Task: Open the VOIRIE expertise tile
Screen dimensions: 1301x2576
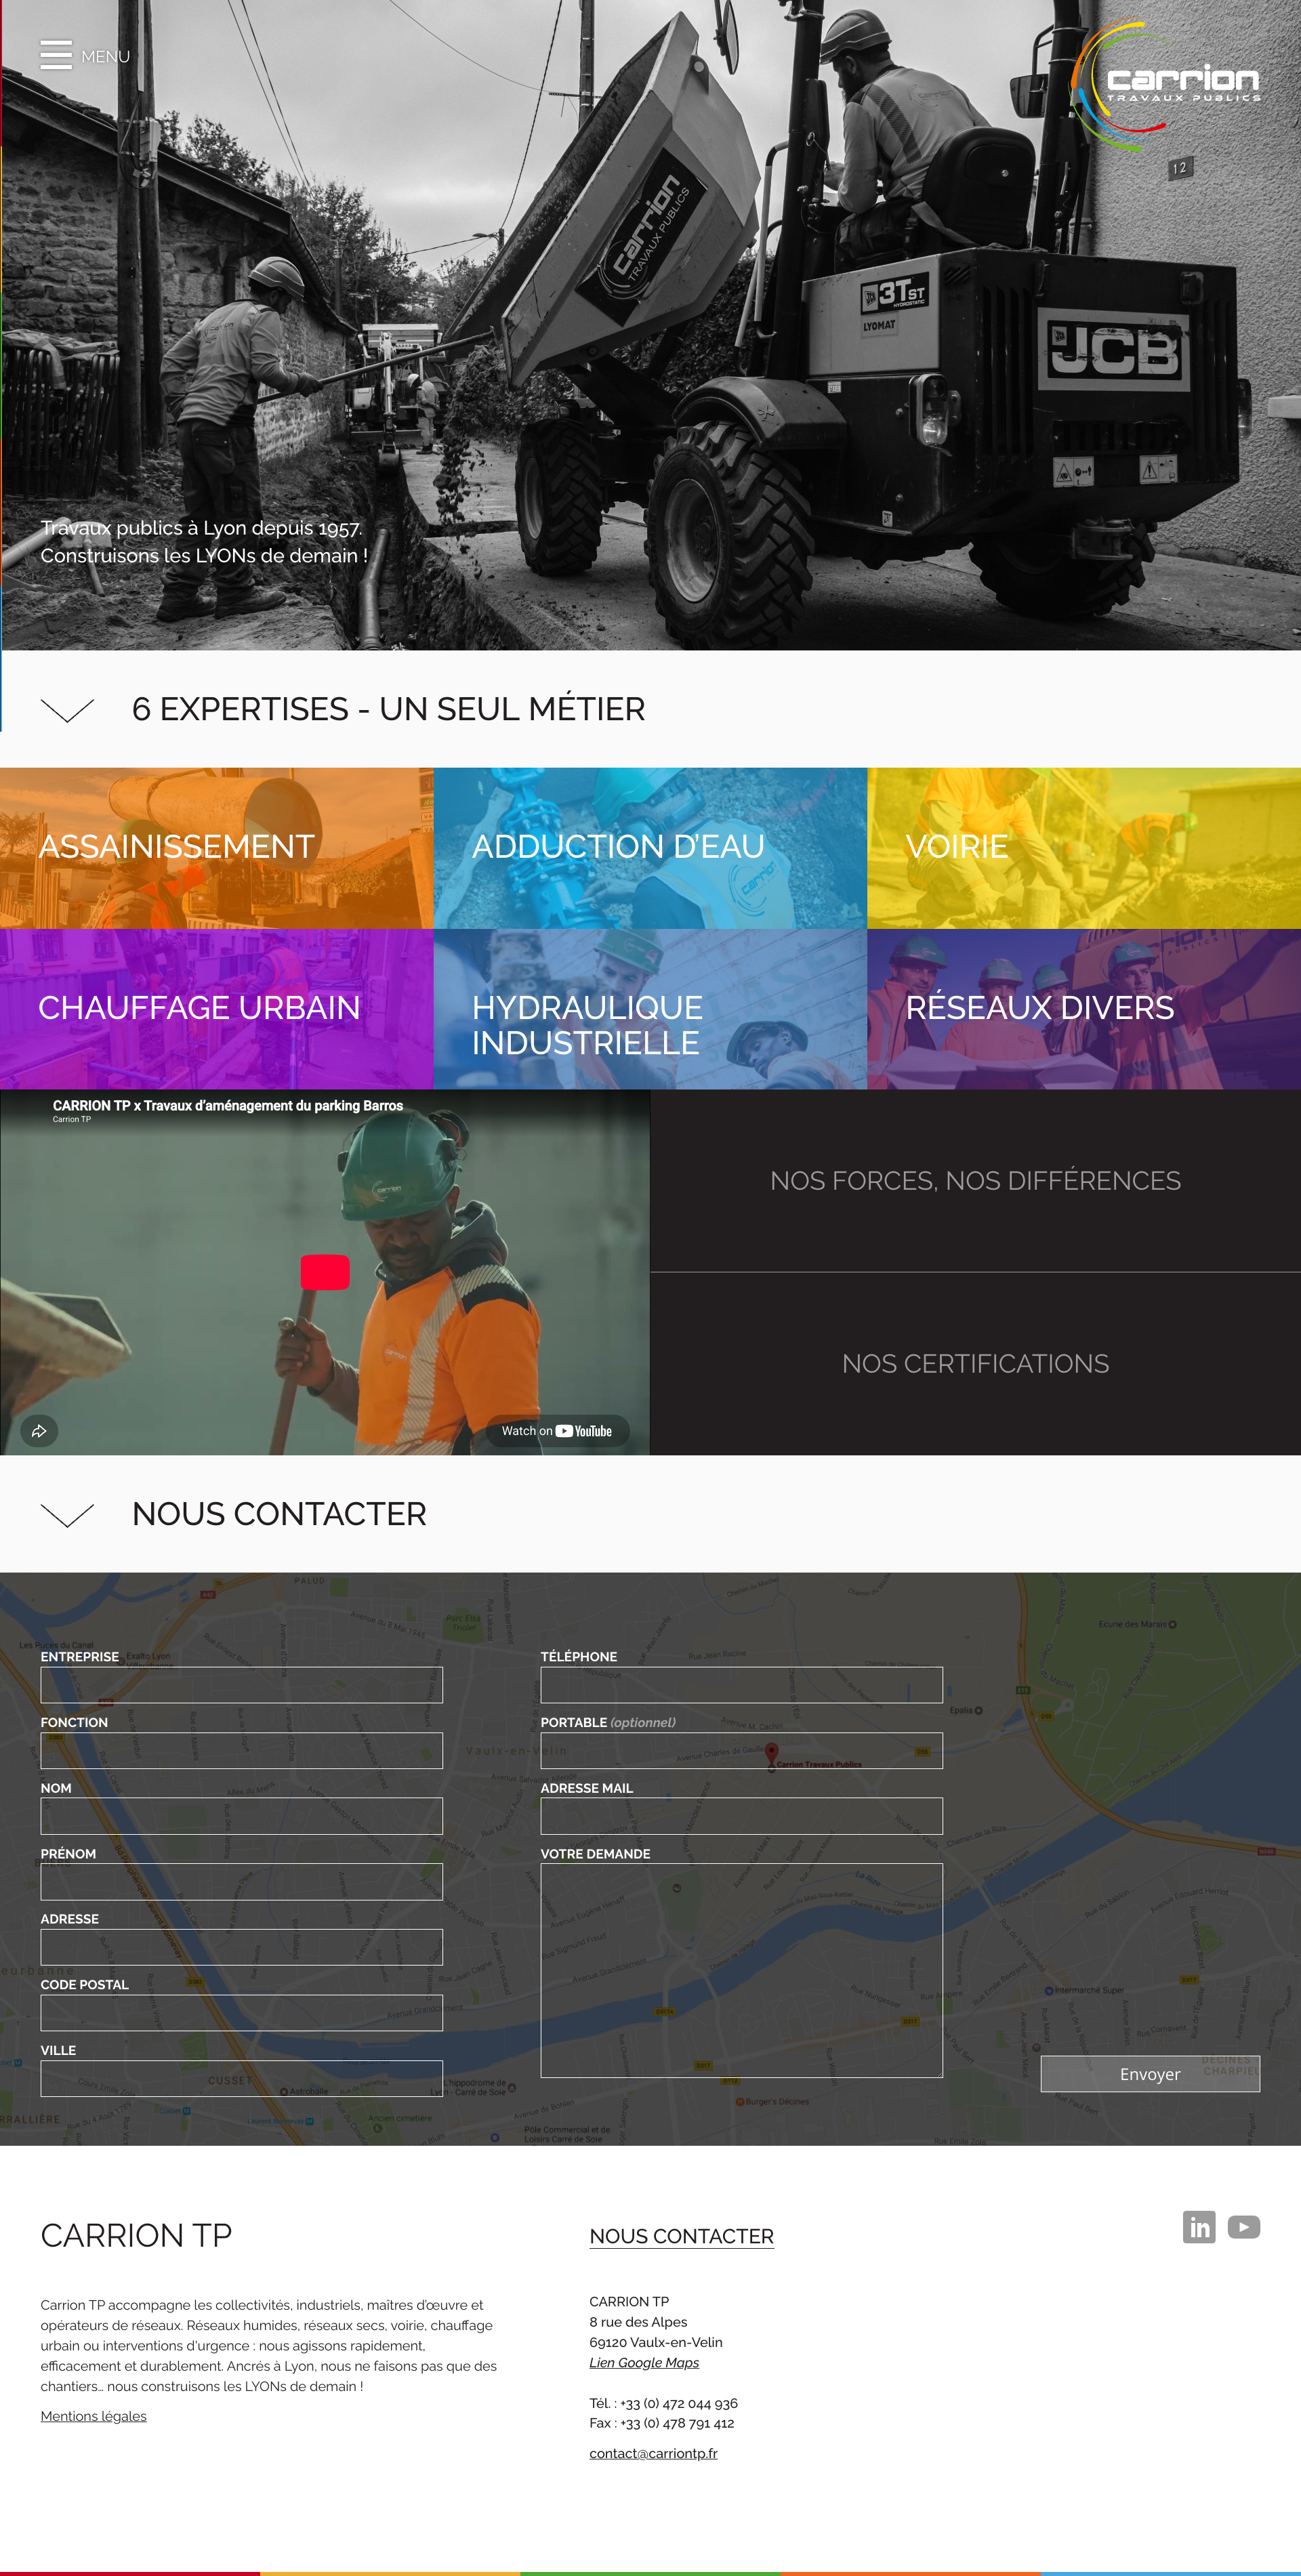Action: tap(1084, 848)
